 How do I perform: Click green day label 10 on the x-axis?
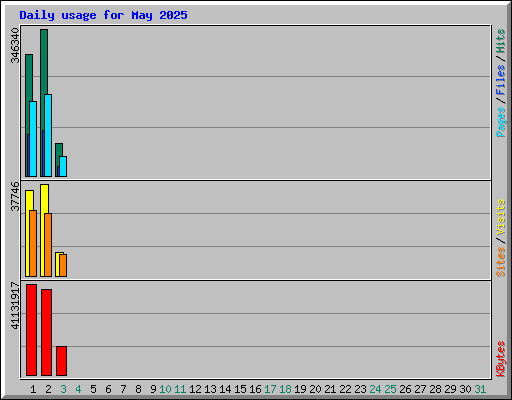[x=165, y=389]
